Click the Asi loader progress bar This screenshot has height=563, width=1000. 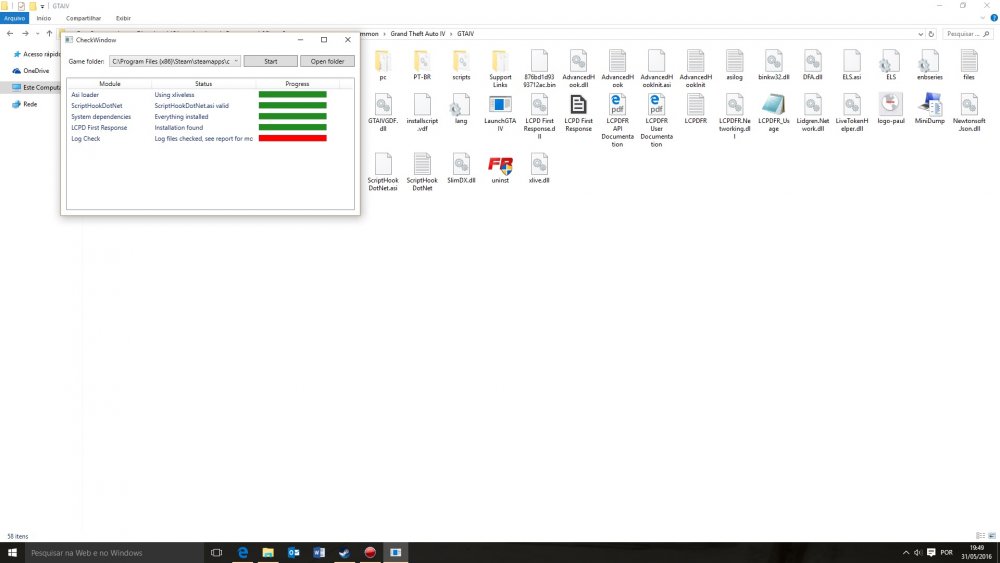(293, 94)
